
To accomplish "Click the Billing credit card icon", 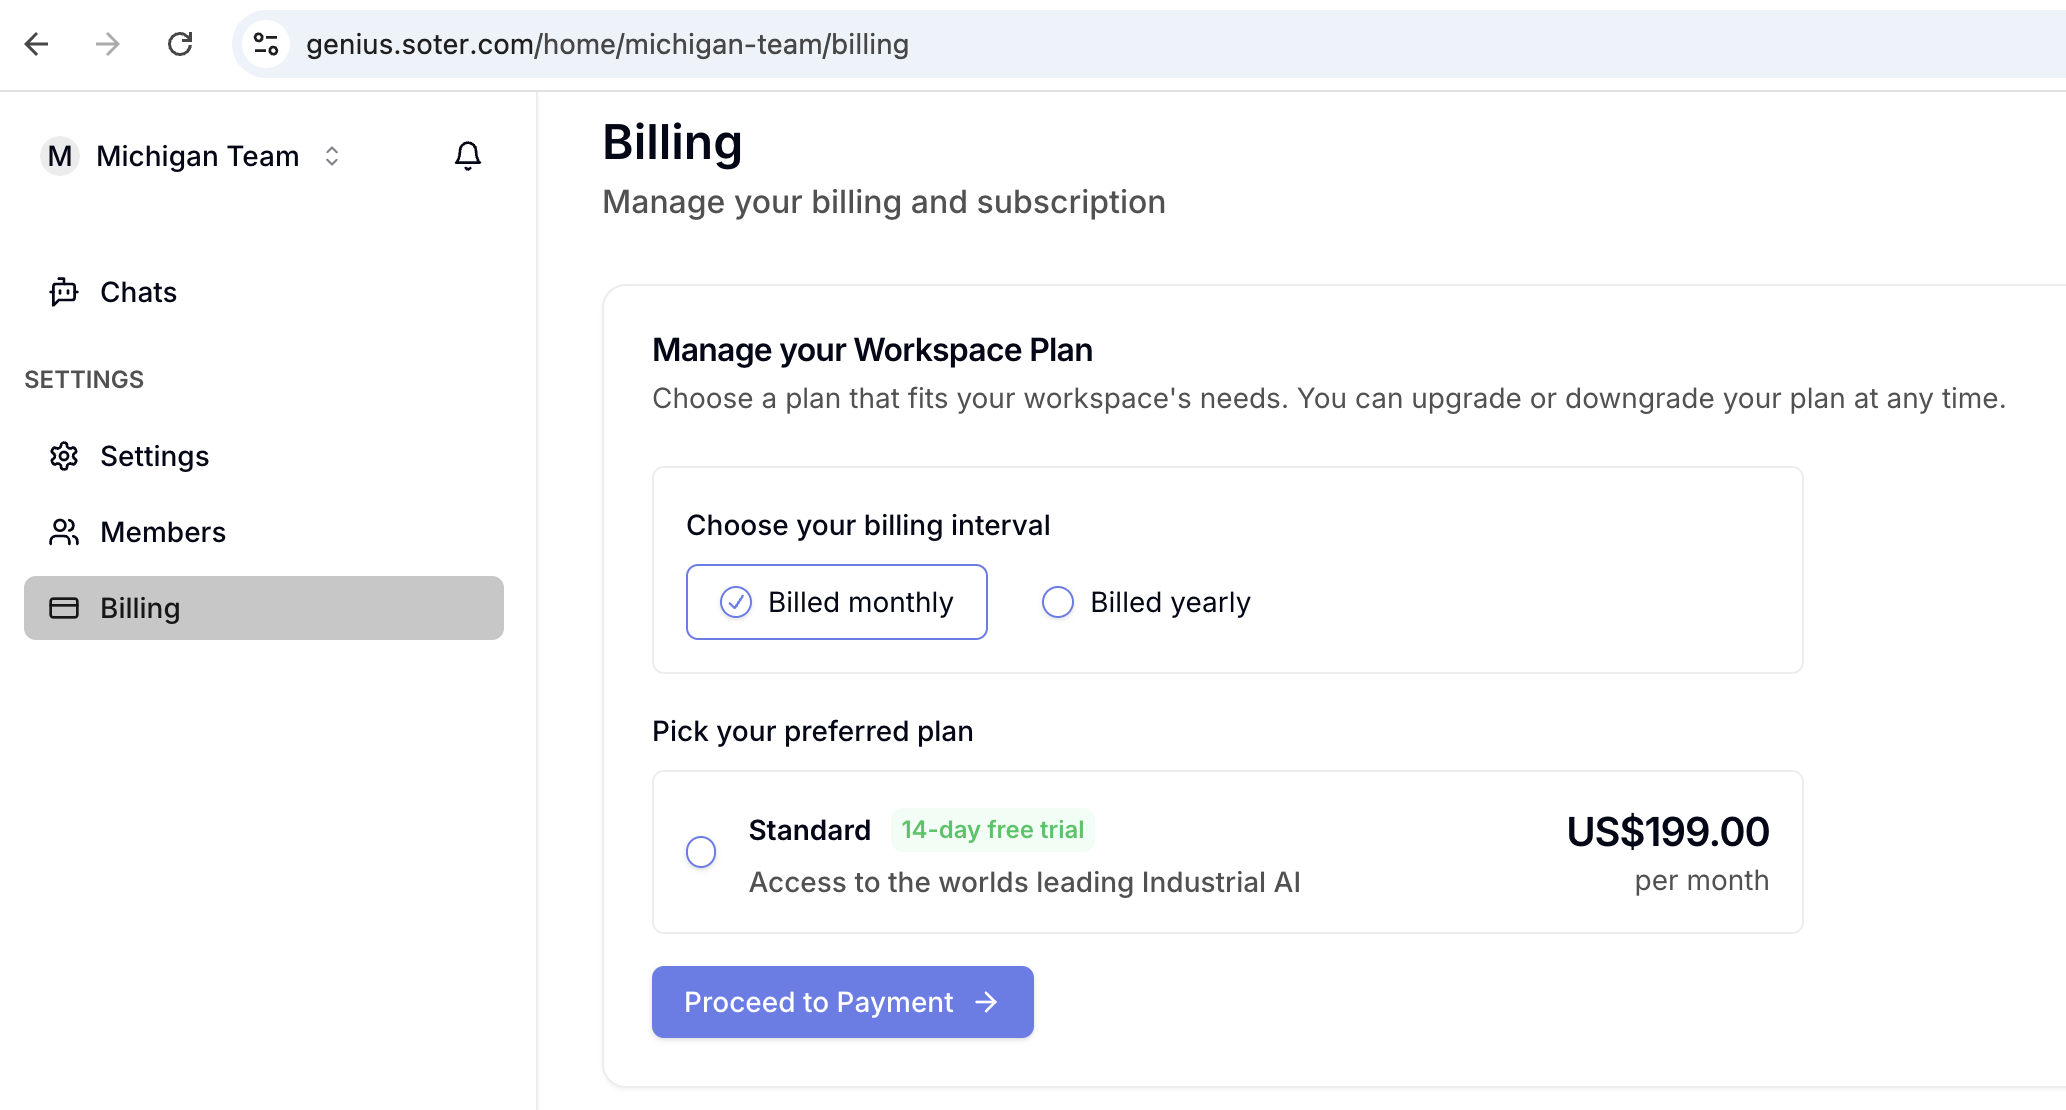I will click(61, 607).
